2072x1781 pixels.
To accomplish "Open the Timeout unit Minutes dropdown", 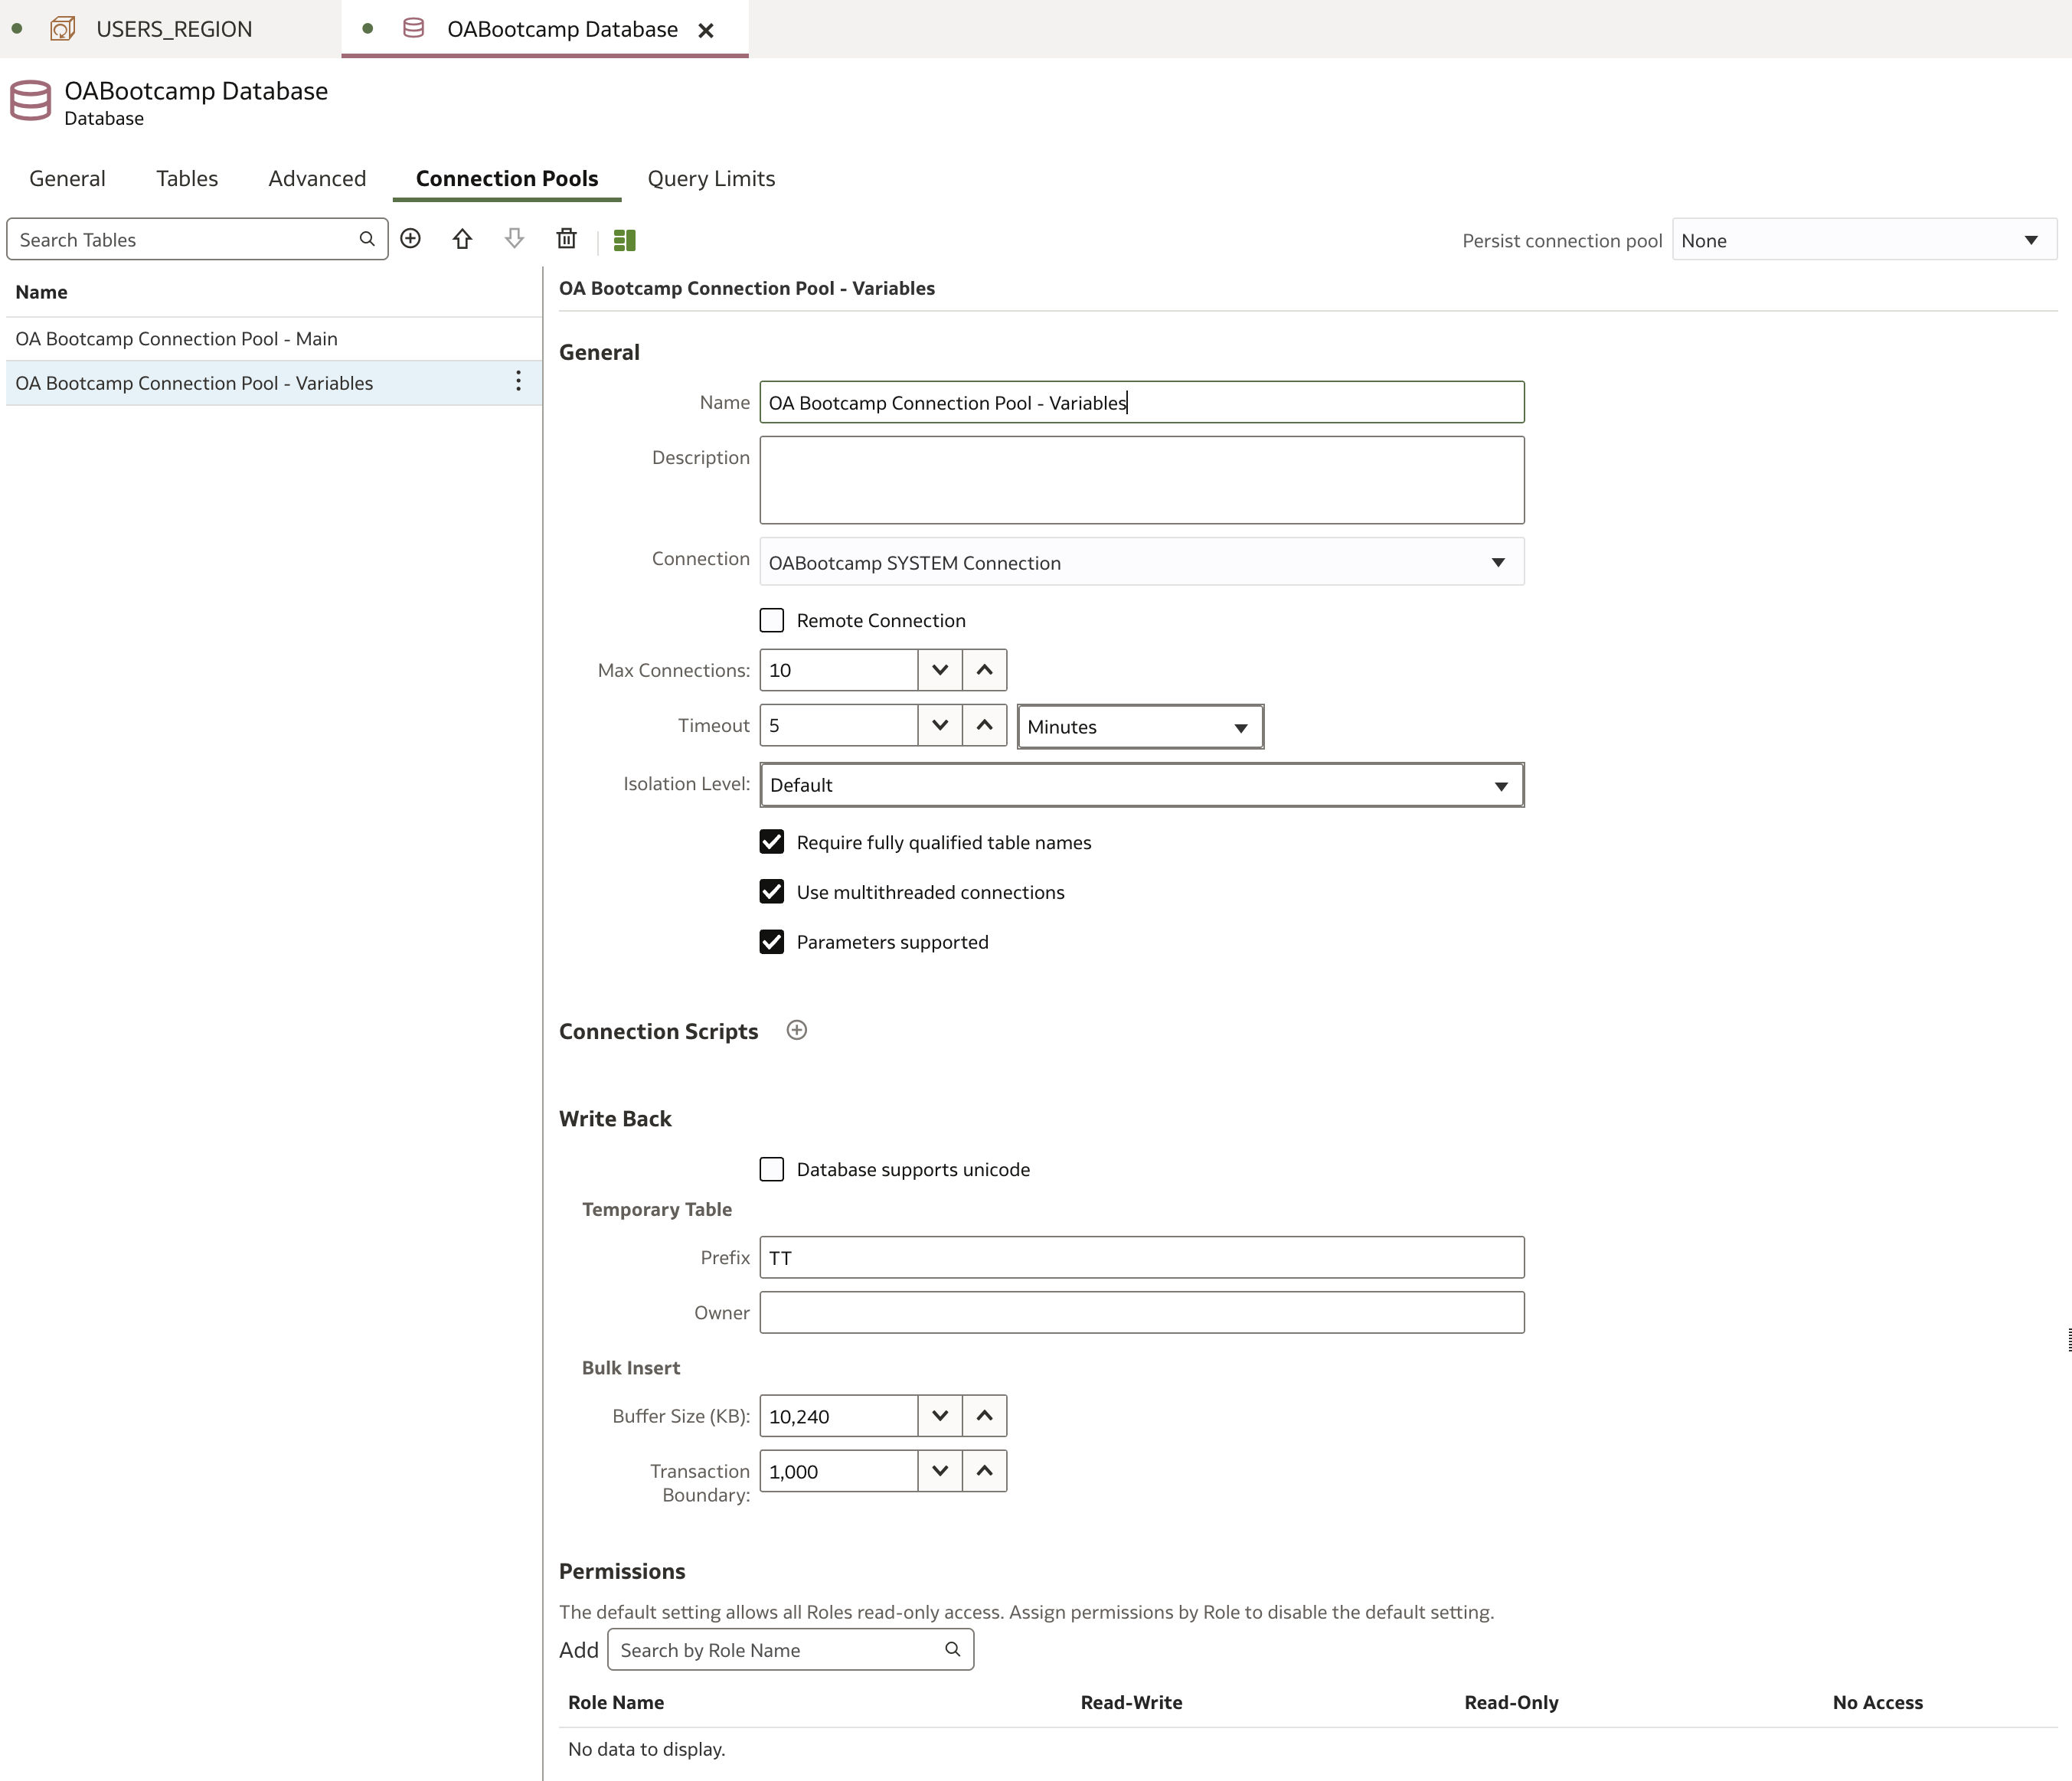I will (1140, 727).
